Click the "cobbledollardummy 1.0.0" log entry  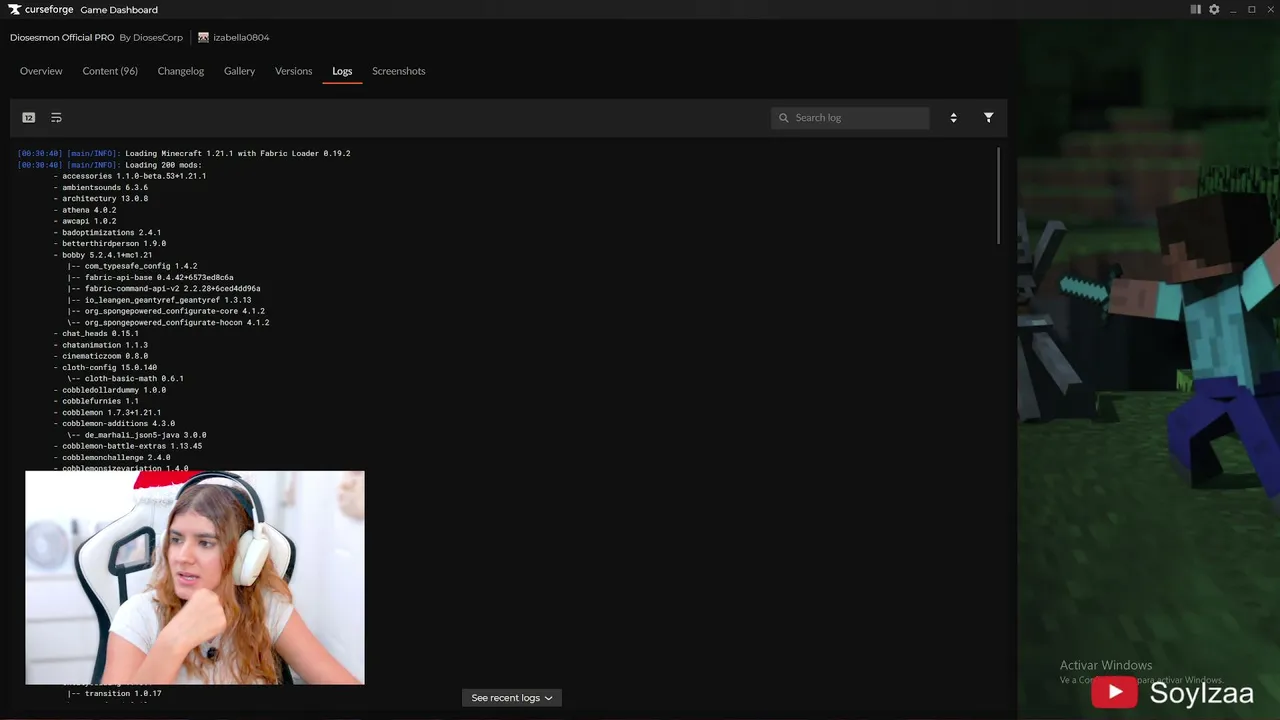(x=114, y=390)
